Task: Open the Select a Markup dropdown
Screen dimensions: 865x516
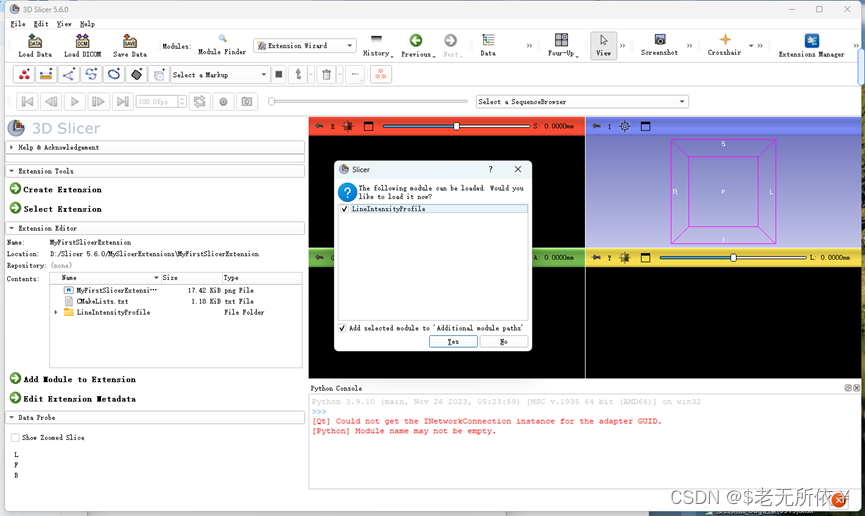Action: [220, 75]
